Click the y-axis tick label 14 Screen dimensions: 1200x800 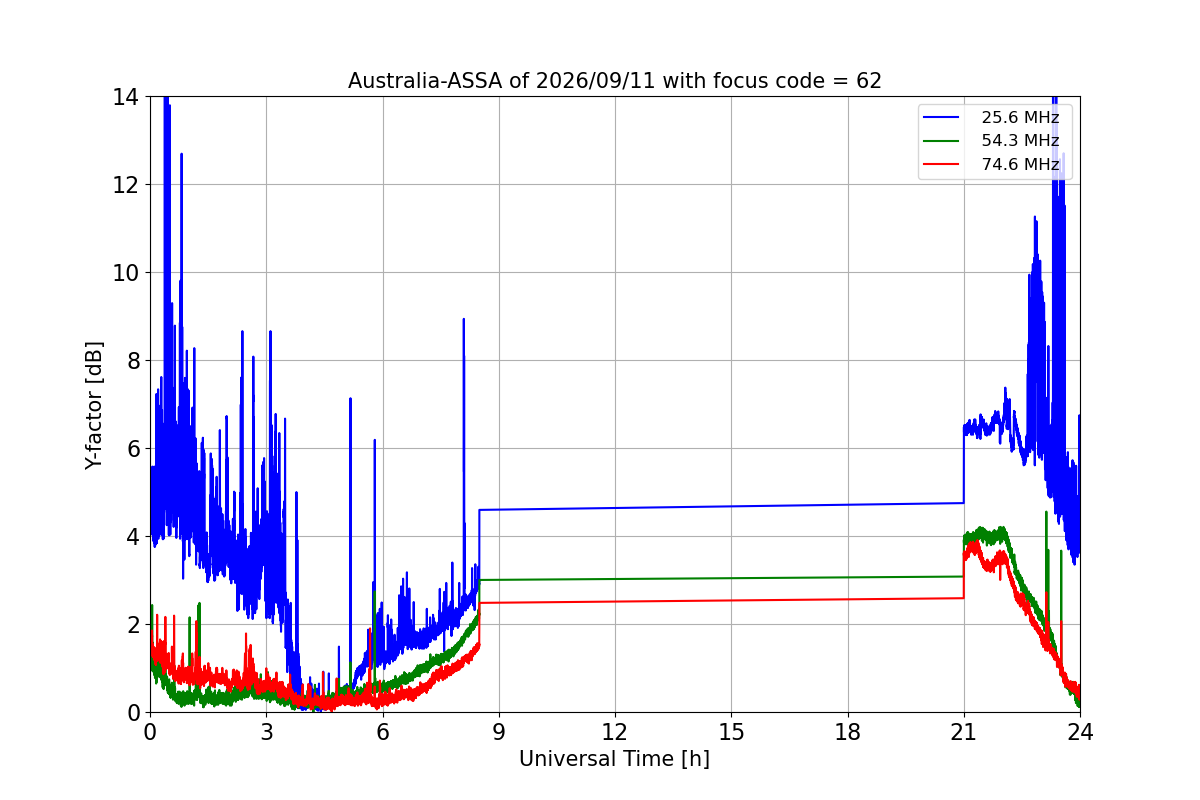(x=126, y=97)
